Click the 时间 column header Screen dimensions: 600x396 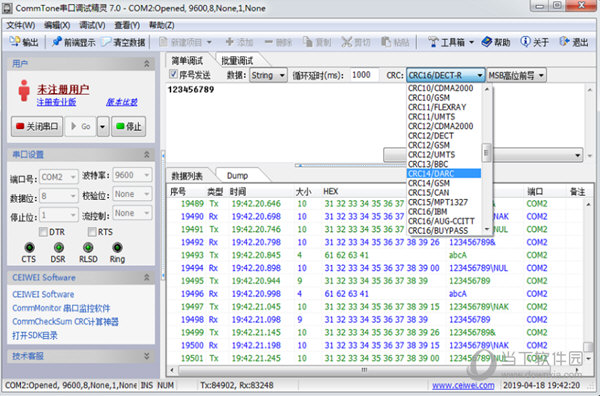coord(260,191)
